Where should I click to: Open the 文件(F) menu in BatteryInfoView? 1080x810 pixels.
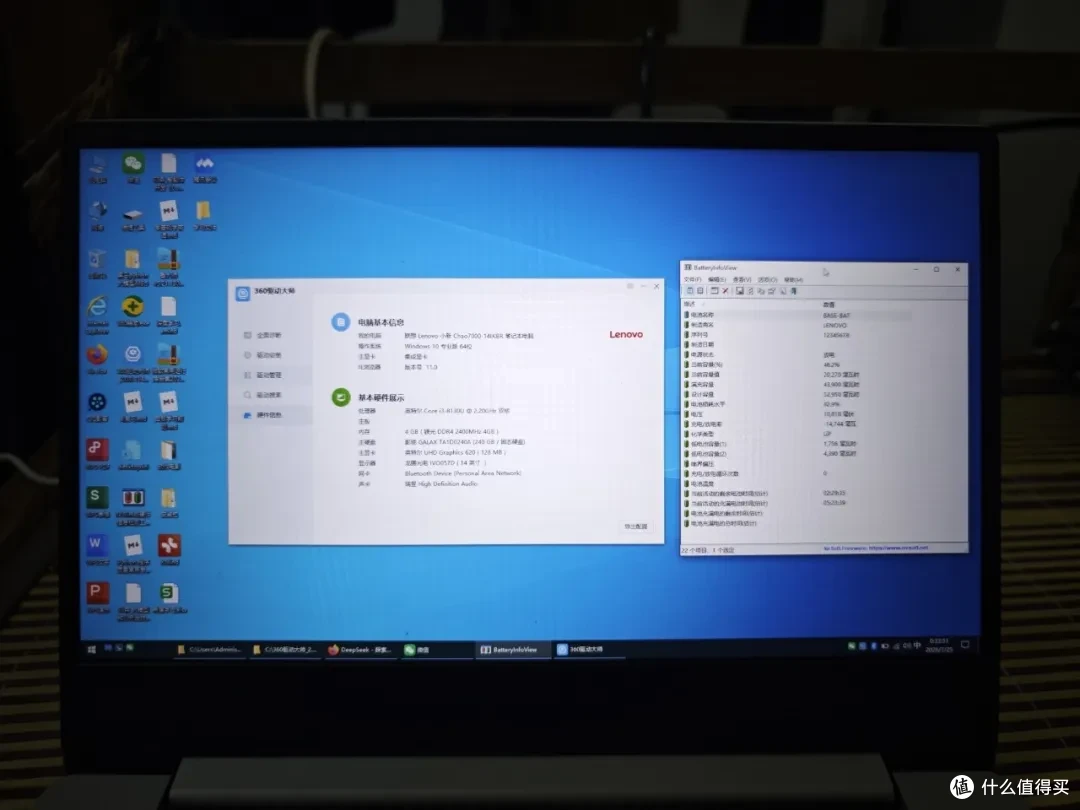692,280
